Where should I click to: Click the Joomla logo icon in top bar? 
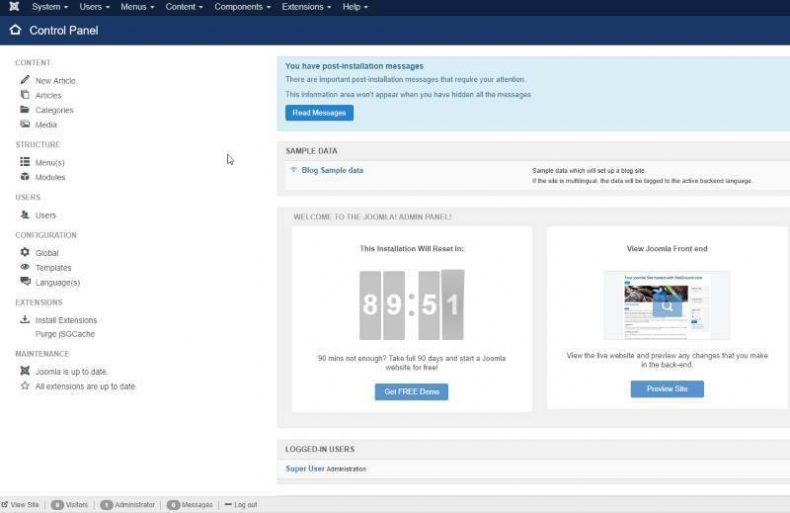click(x=14, y=7)
